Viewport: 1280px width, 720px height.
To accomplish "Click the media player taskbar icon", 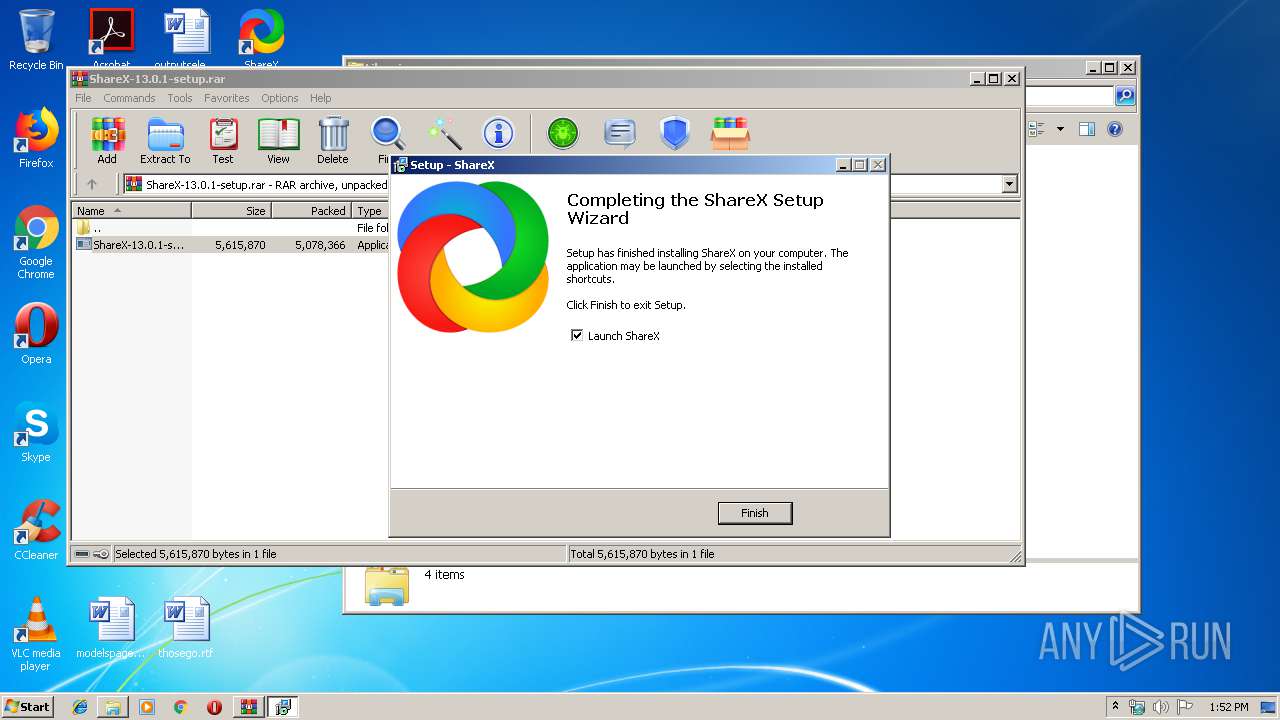I will [x=147, y=707].
